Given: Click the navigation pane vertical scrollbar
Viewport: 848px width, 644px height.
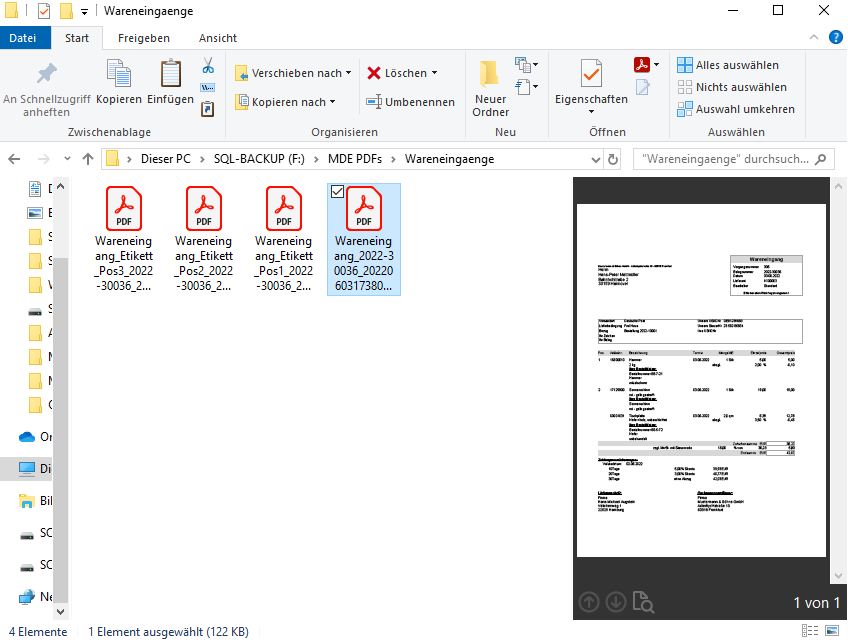Looking at the screenshot, I should click(60, 400).
